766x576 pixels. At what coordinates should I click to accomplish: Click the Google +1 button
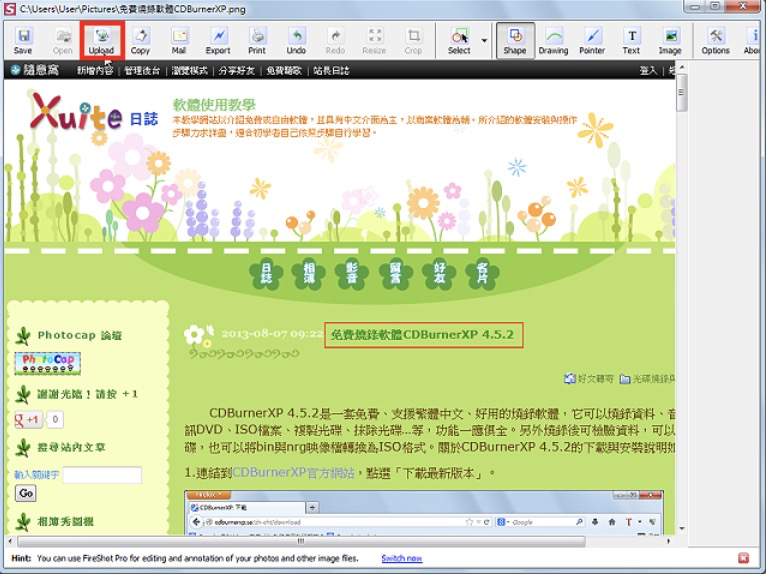coord(27,419)
